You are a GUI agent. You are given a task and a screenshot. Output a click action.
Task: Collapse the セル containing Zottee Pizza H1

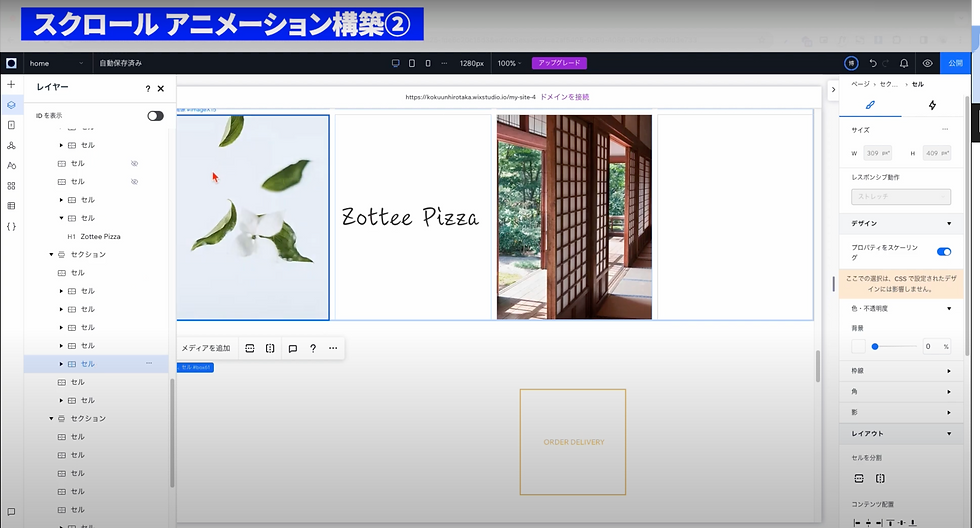pyautogui.click(x=61, y=218)
